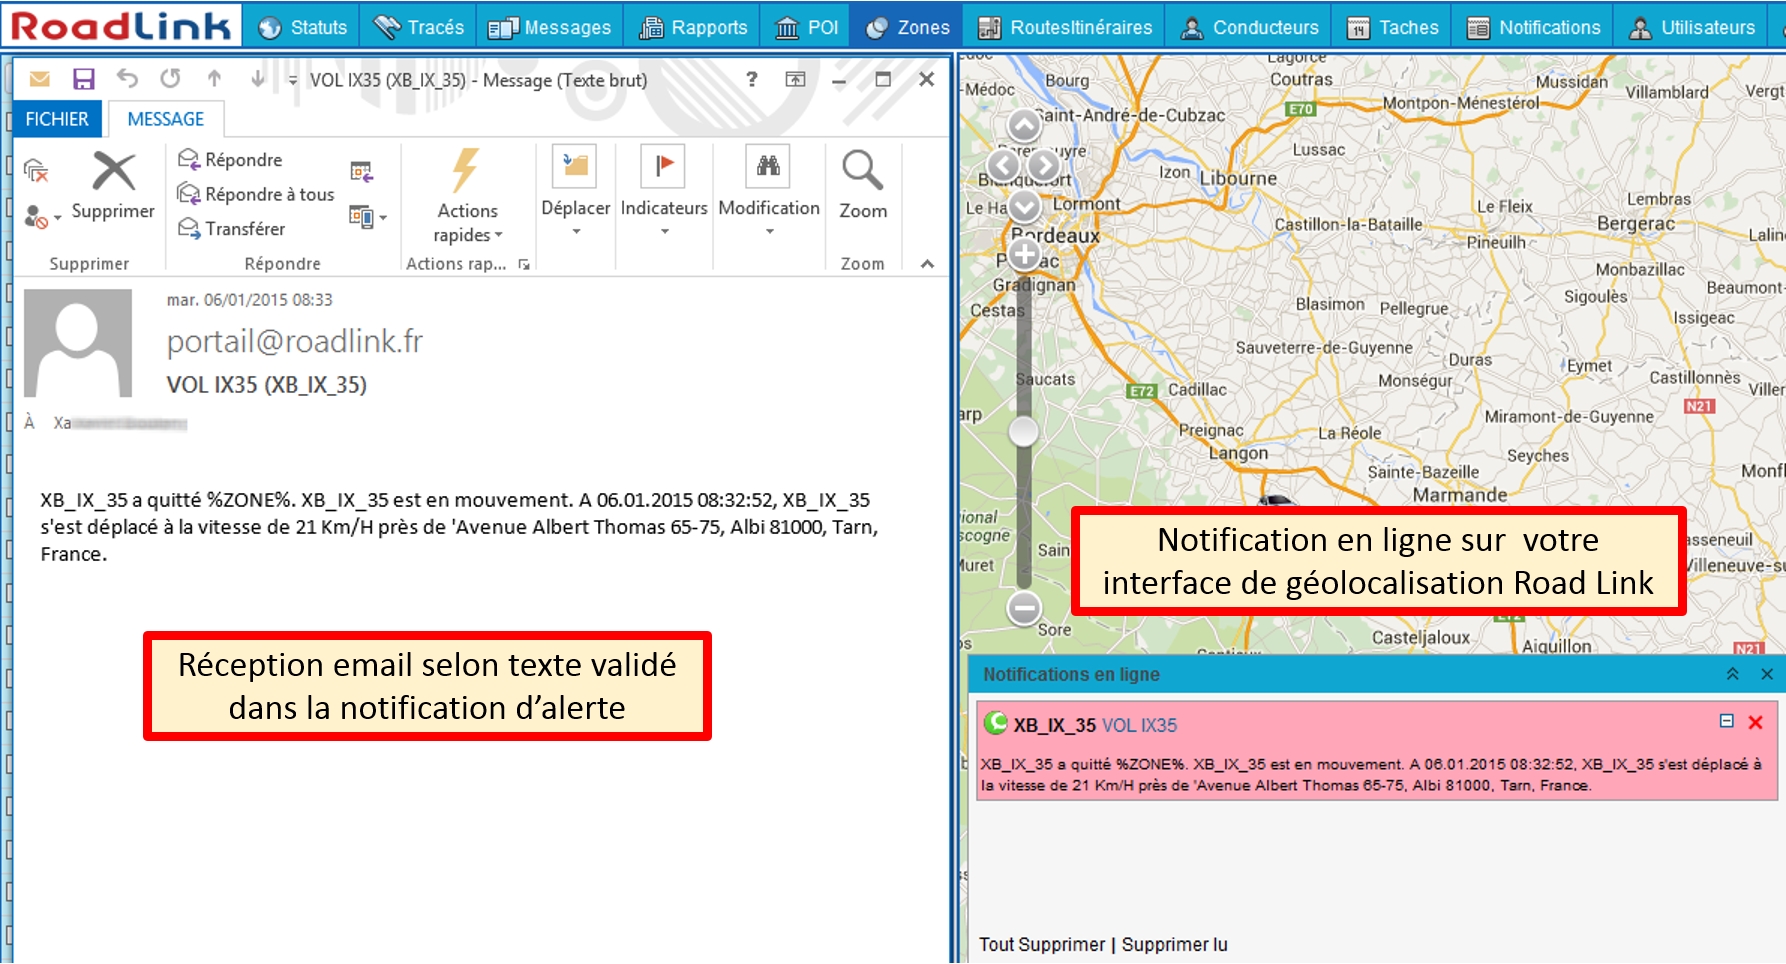
Task: Delete the message with Supprimer
Action: click(113, 185)
